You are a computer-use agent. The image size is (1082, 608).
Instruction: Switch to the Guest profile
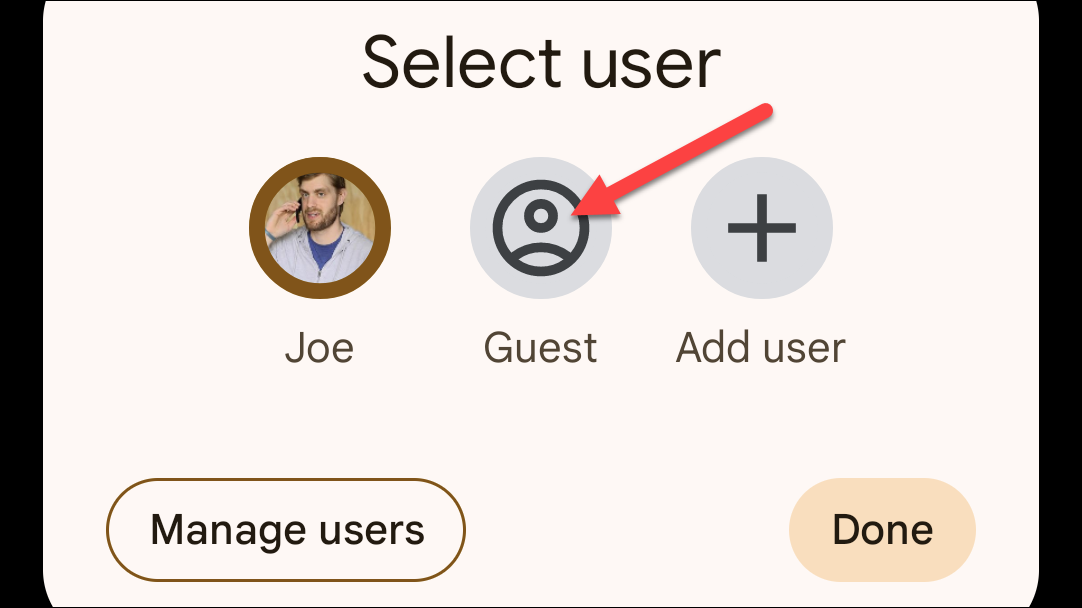(540, 228)
